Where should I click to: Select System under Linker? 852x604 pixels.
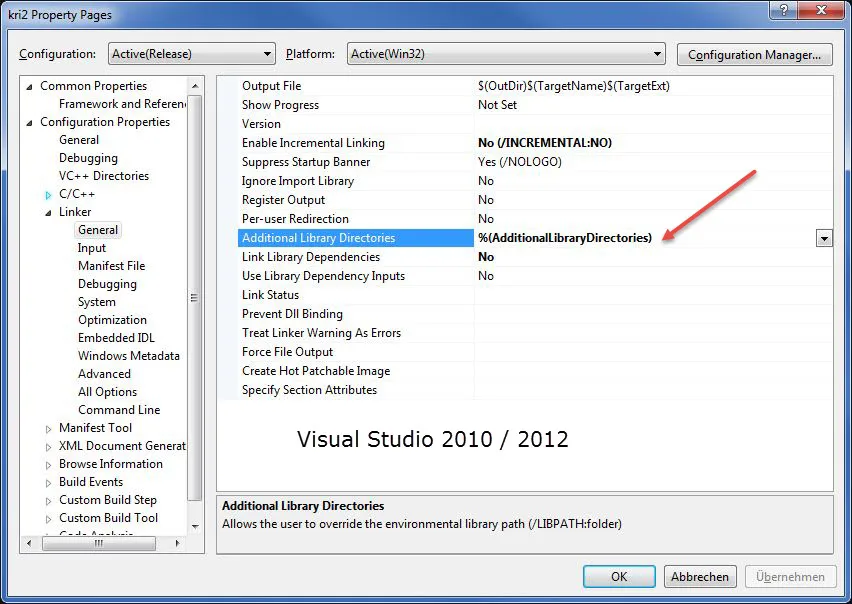coord(96,301)
